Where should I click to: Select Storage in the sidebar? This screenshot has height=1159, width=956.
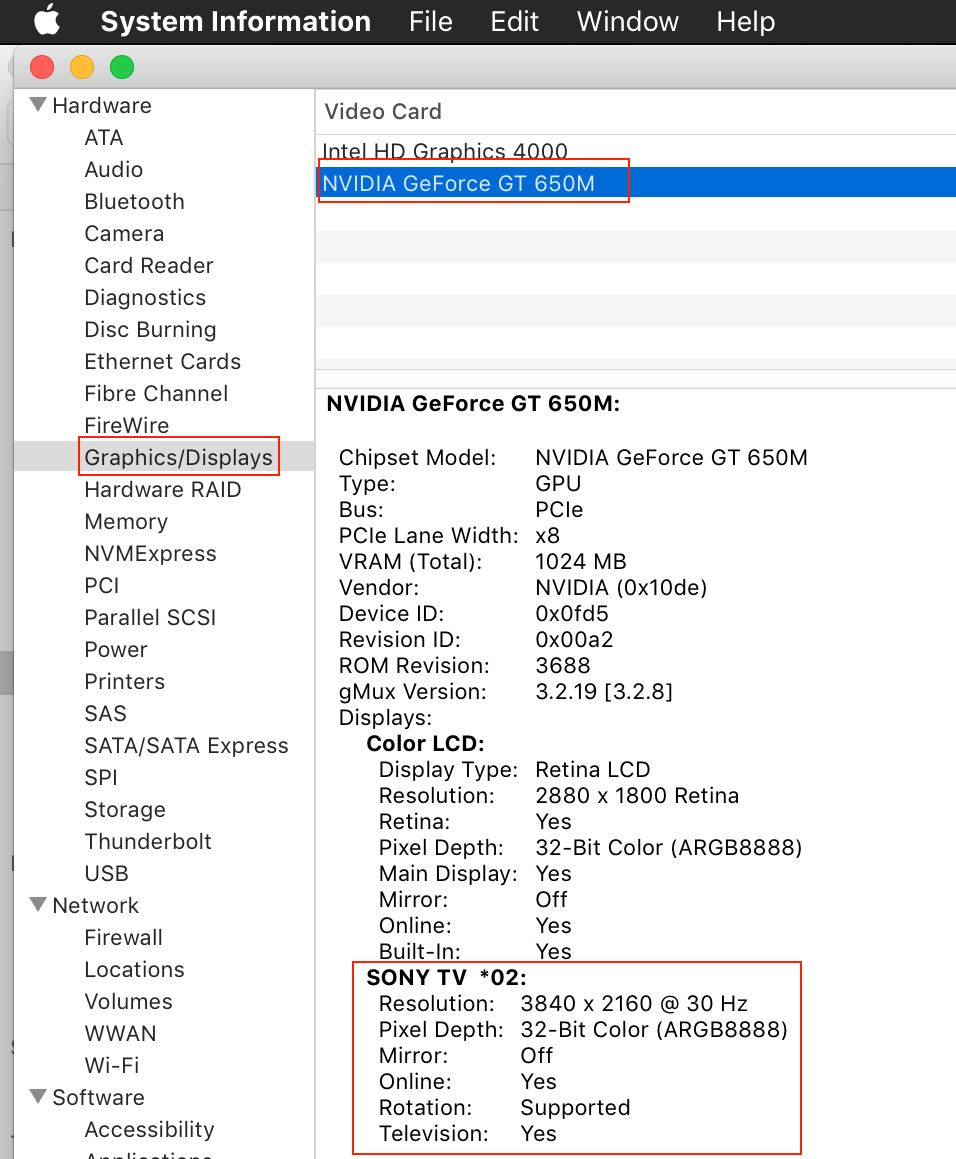click(124, 809)
